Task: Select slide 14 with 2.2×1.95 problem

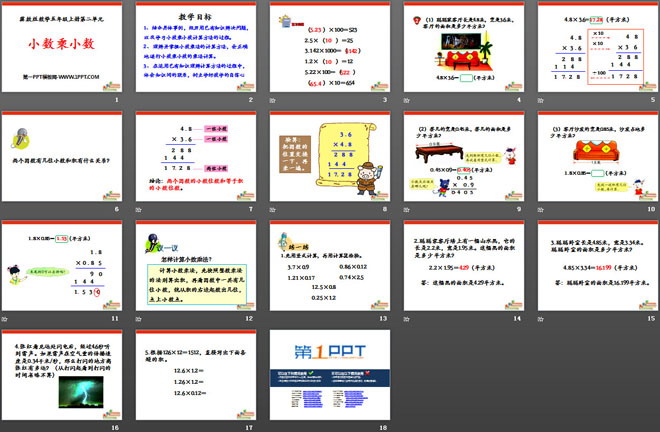Action: coord(460,266)
